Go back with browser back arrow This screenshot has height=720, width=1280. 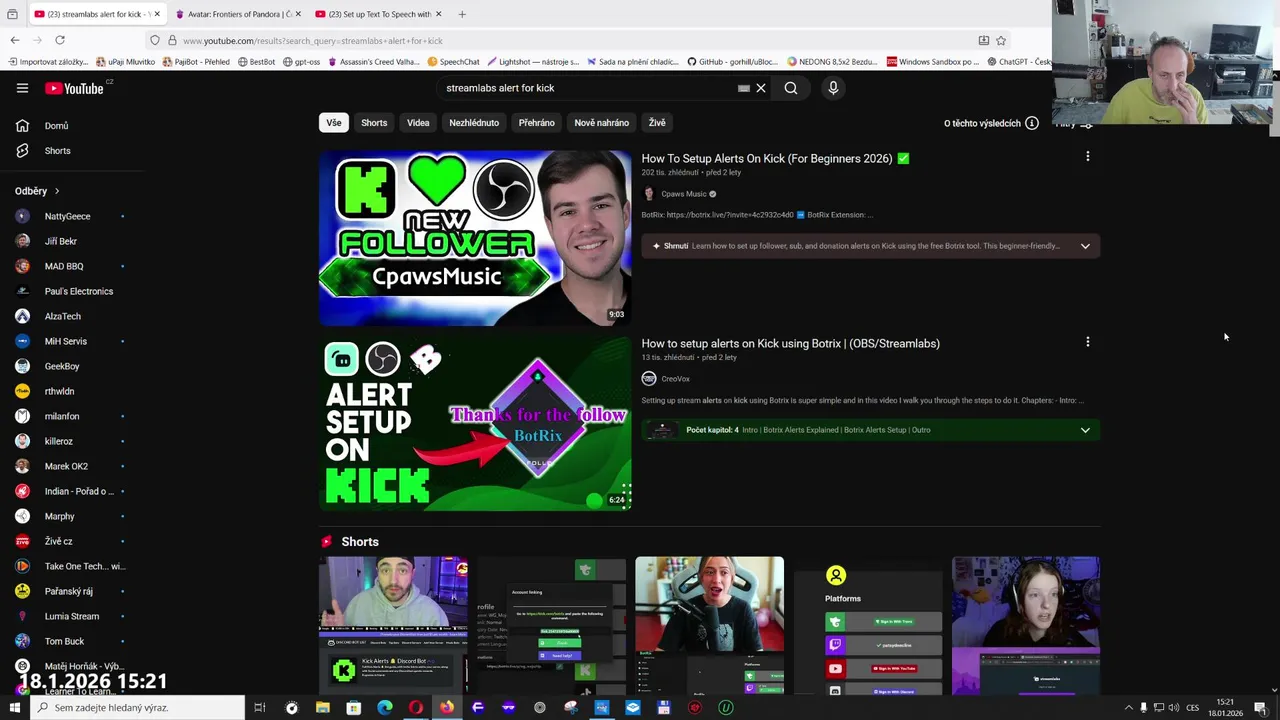click(15, 40)
